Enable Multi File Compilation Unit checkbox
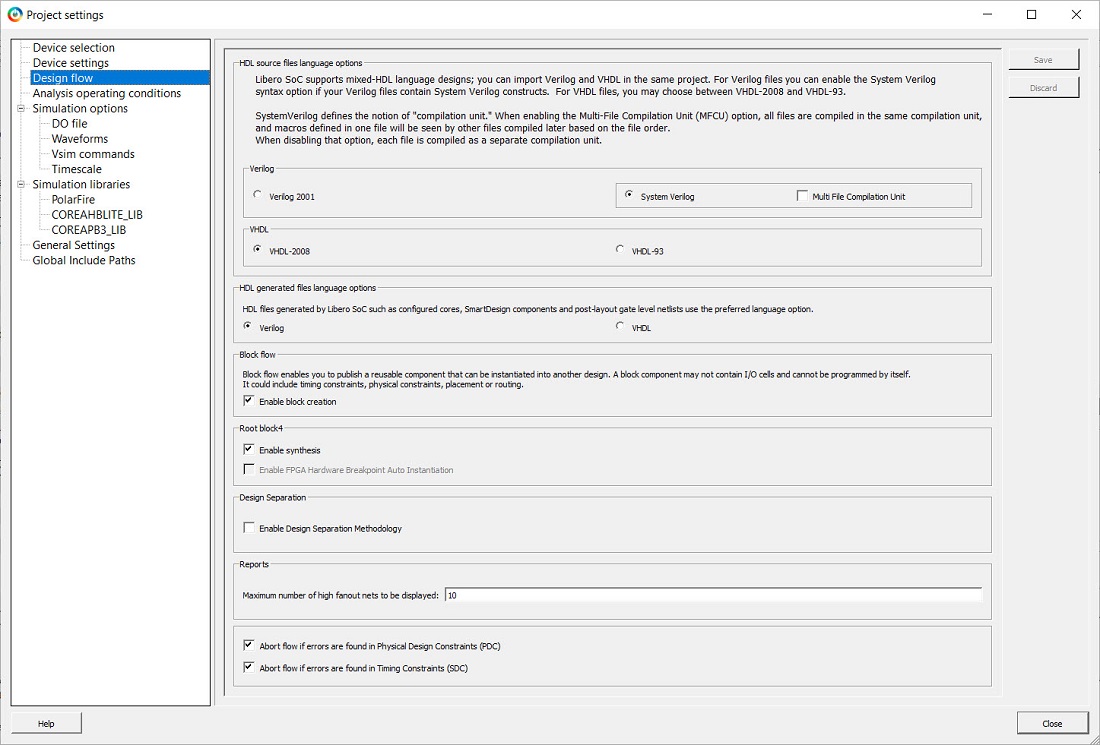The height and width of the screenshot is (745, 1100). pyautogui.click(x=802, y=196)
